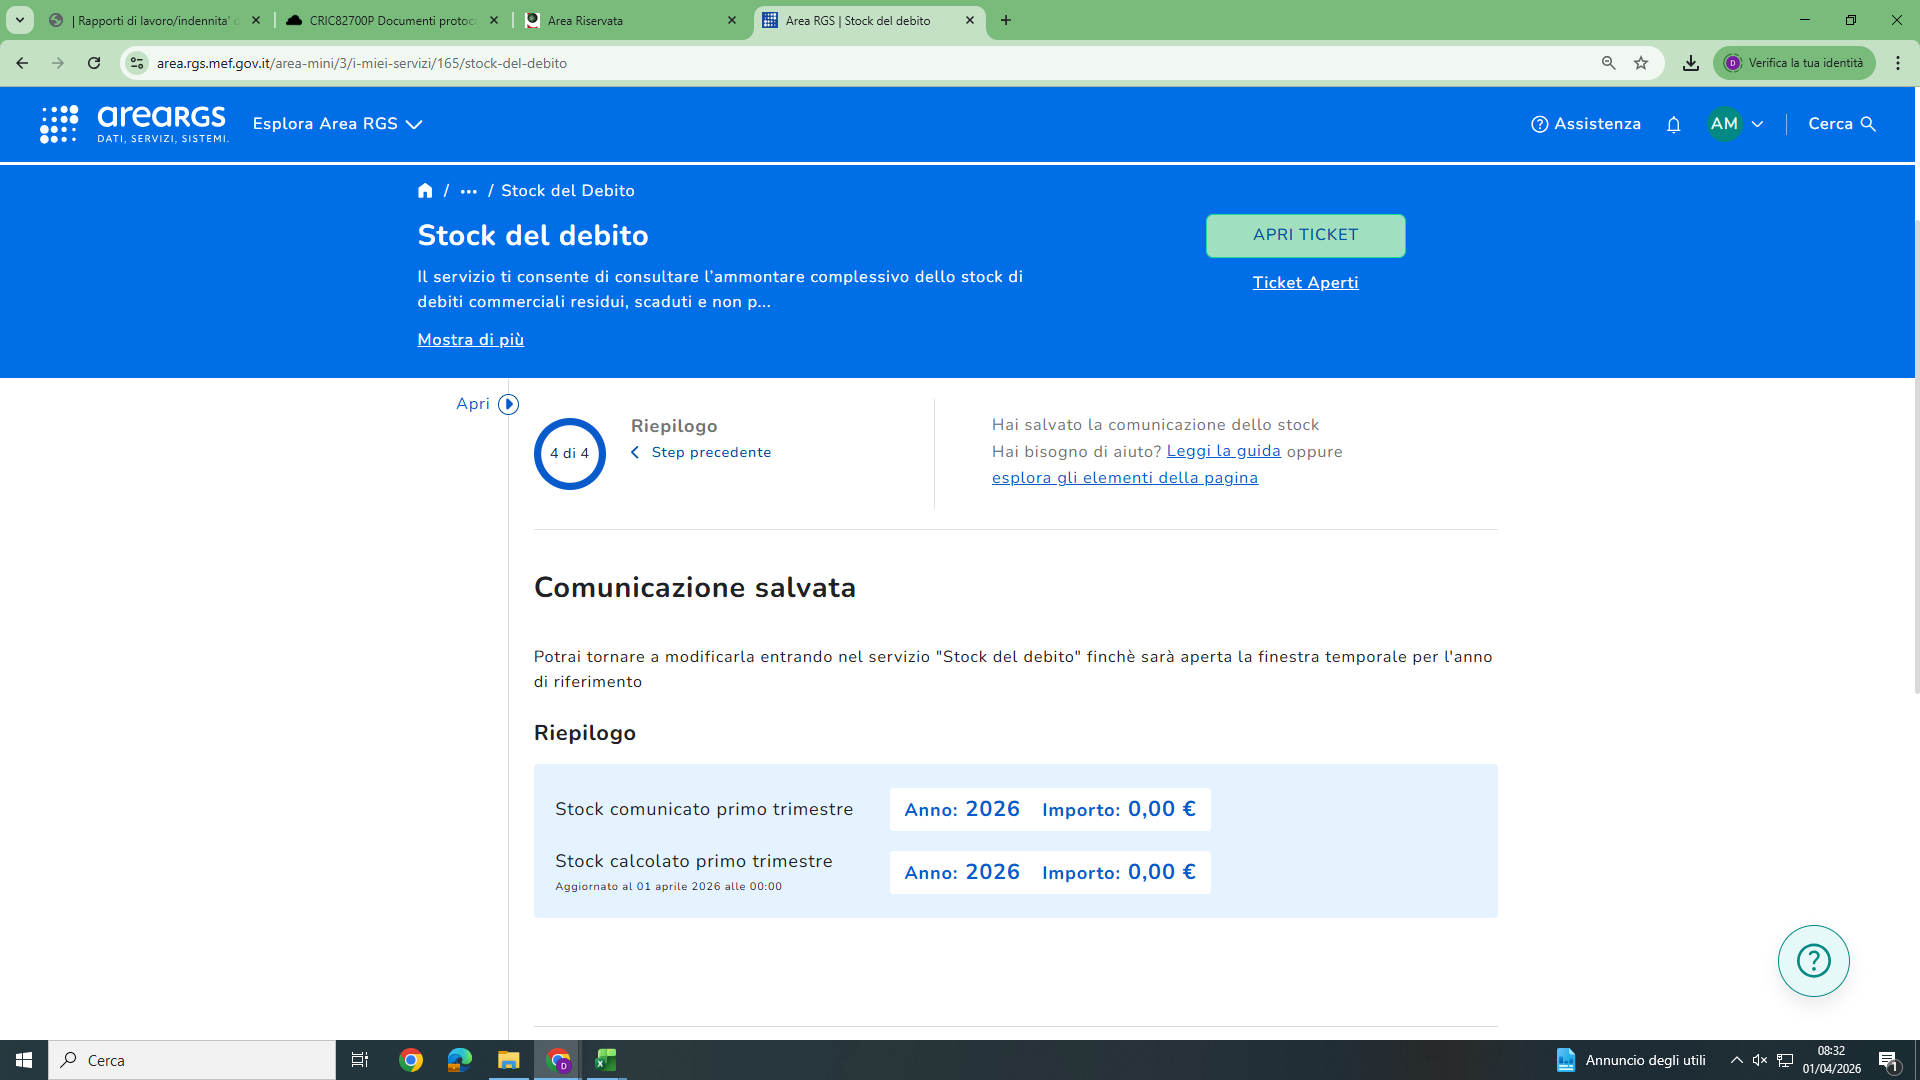Select the Area RGS Stock del debito tab
Image resolution: width=1920 pixels, height=1080 pixels.
pos(868,20)
